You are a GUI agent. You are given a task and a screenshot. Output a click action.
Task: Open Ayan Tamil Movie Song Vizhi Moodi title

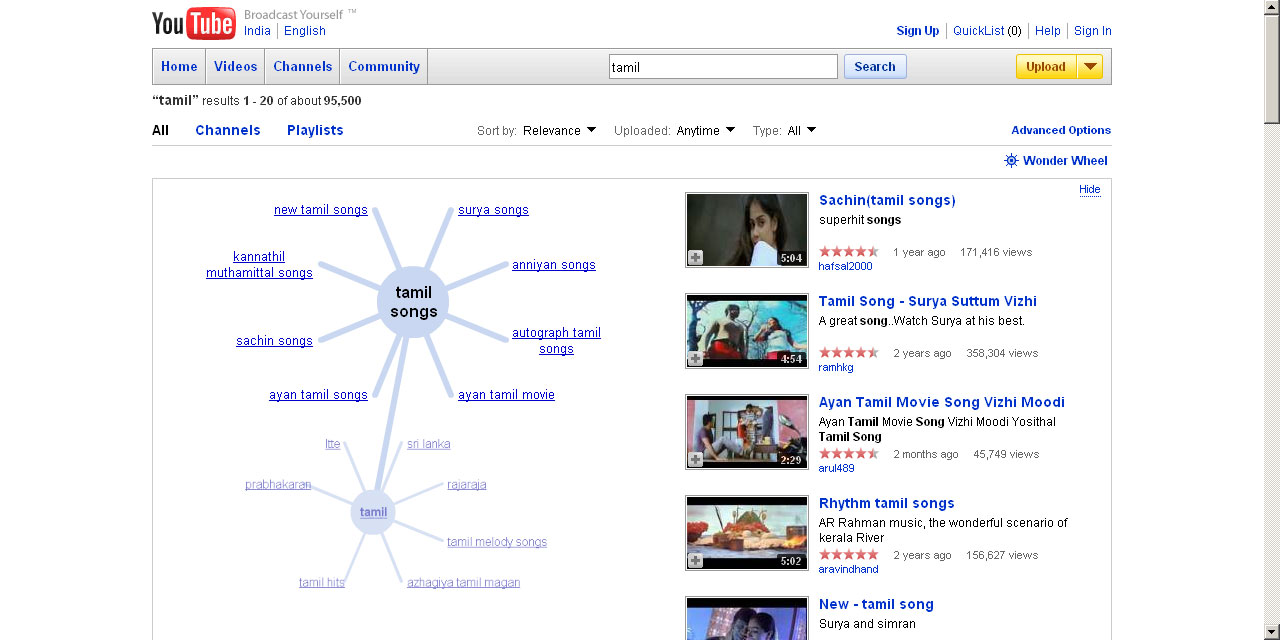coord(941,402)
